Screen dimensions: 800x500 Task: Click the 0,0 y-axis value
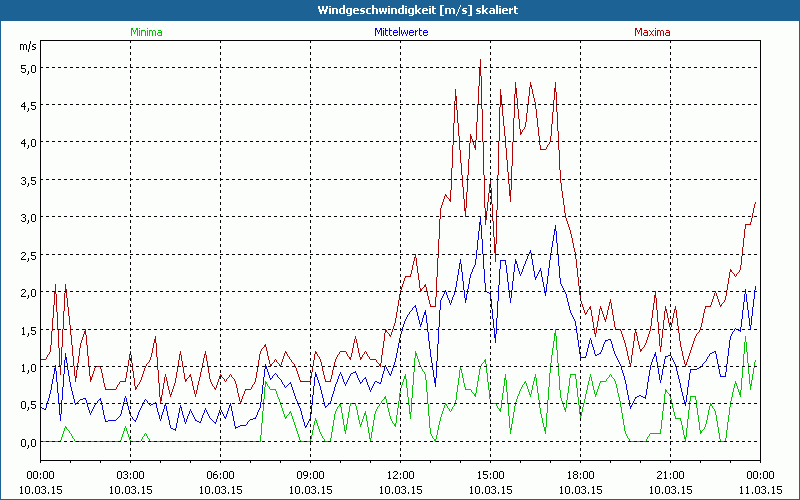point(29,442)
